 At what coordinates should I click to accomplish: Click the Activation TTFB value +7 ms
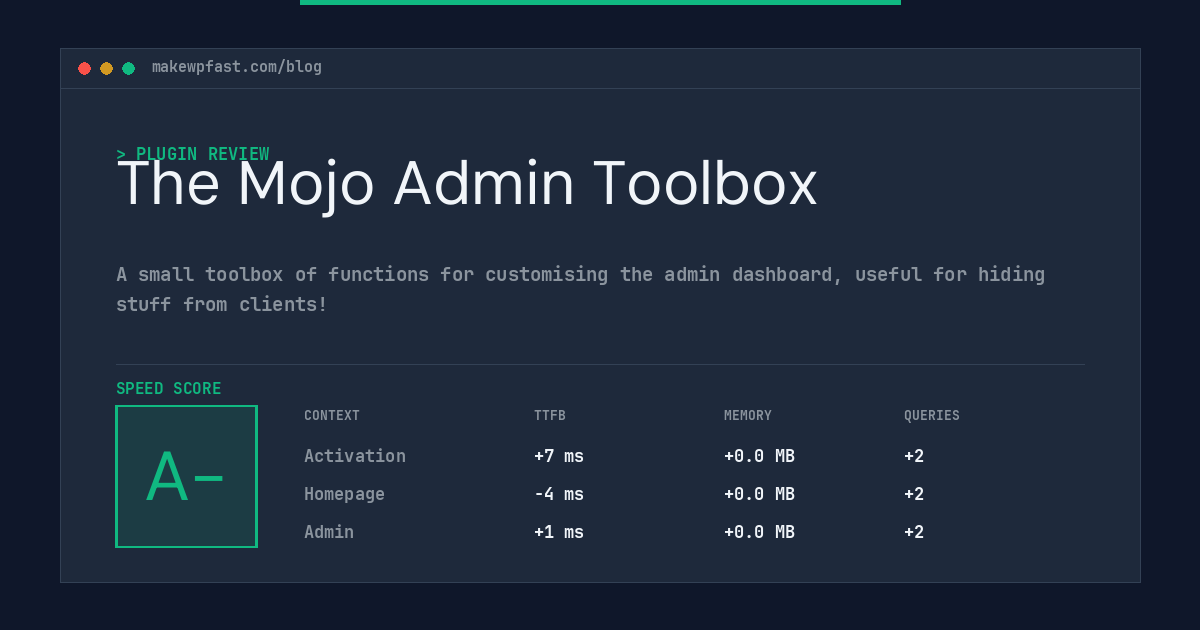pos(559,456)
